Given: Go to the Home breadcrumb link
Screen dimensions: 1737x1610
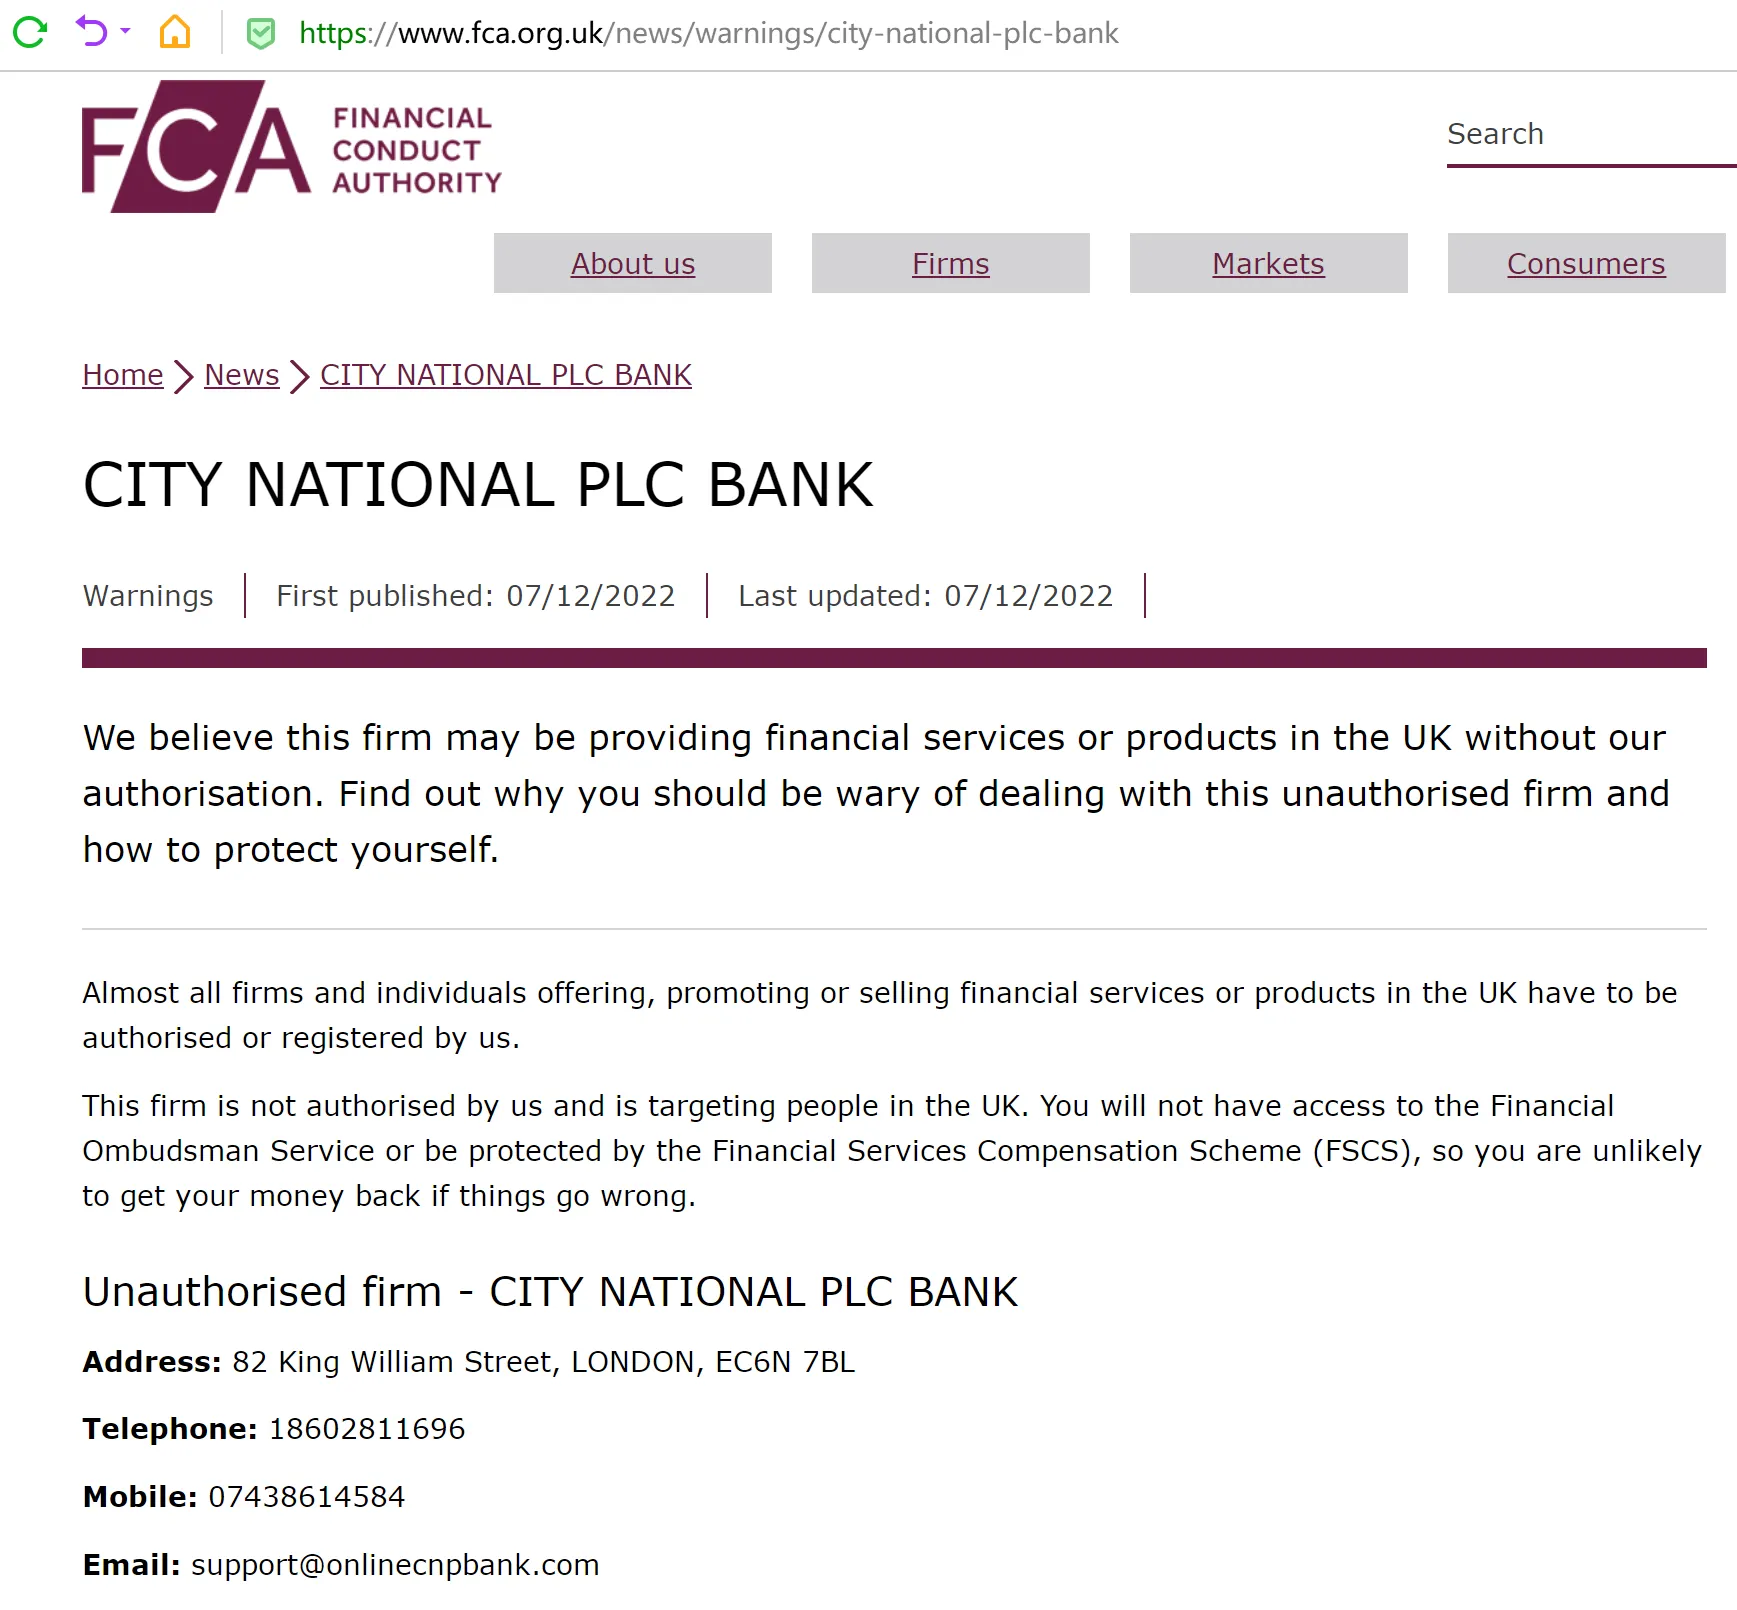Looking at the screenshot, I should pos(123,375).
